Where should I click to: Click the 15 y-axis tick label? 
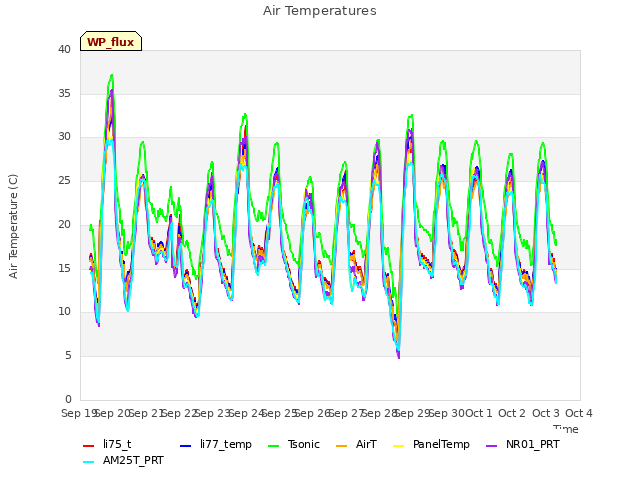coord(64,268)
